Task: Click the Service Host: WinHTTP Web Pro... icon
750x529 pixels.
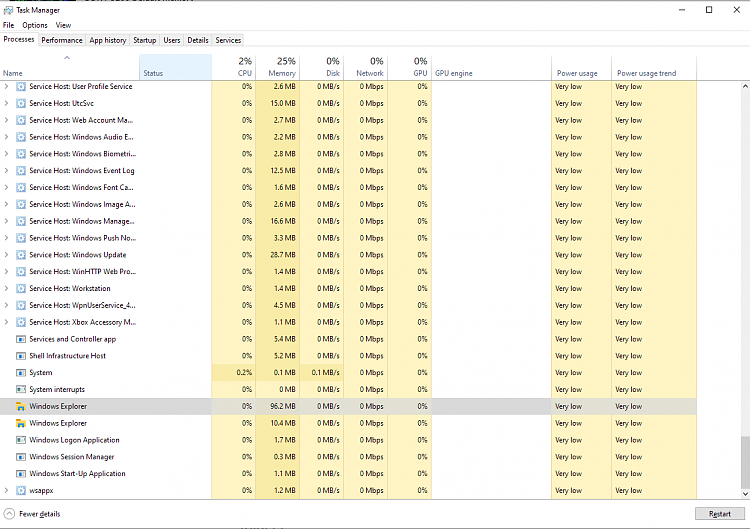Action: (x=21, y=272)
